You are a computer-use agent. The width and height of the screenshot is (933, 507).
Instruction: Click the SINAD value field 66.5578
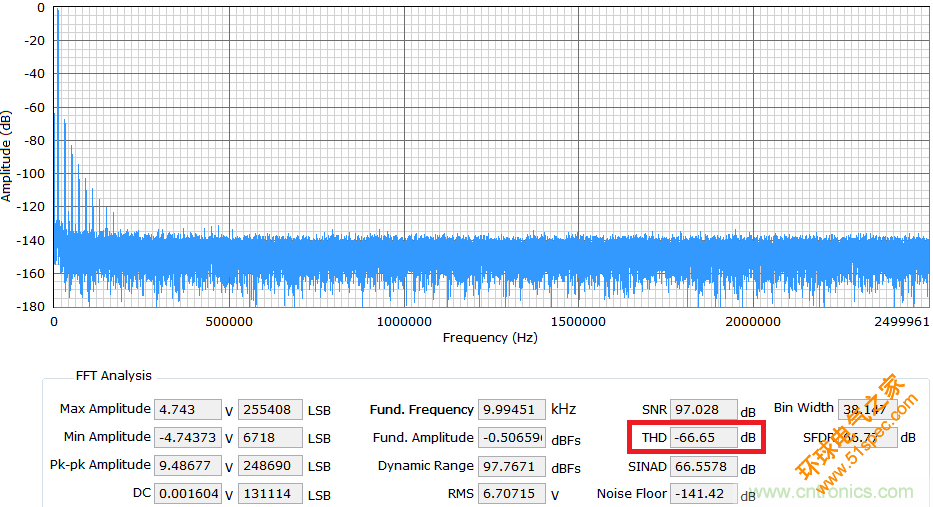[x=704, y=465]
